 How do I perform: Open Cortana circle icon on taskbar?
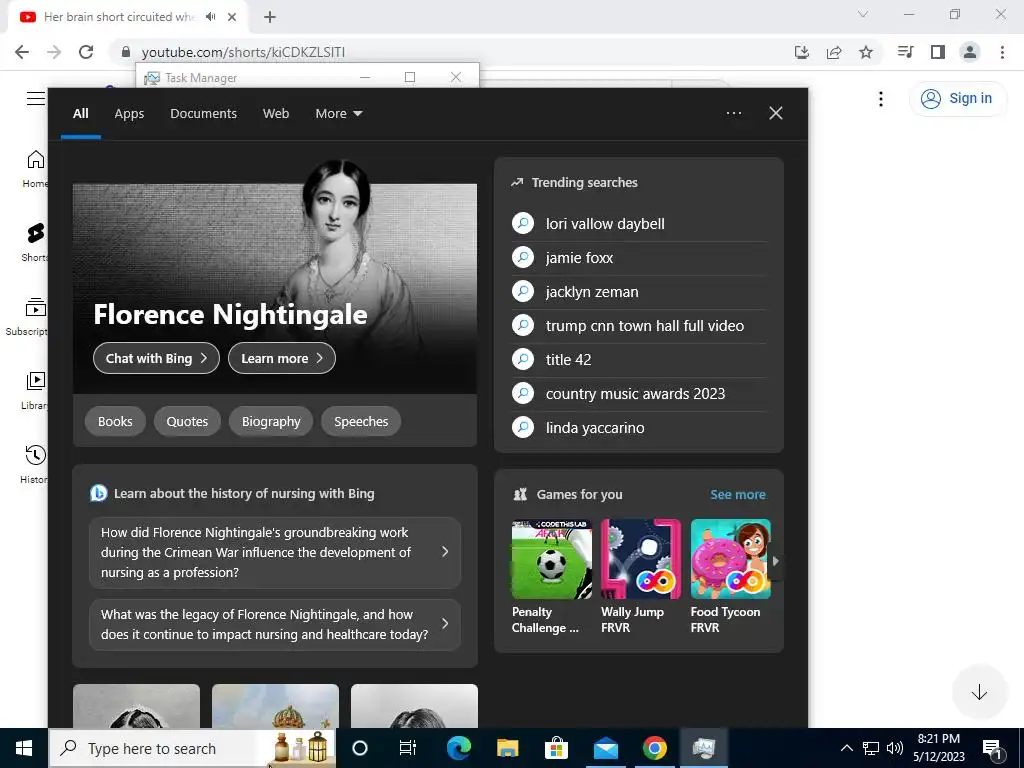360,748
